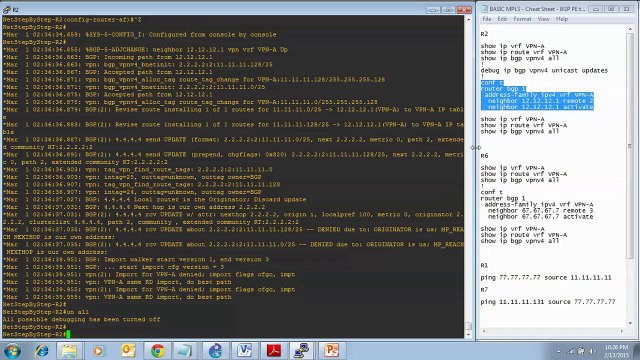Viewport: 640px width, 360px height.
Task: Click Notepad scrollbar down arrow
Action: (x=630, y=323)
